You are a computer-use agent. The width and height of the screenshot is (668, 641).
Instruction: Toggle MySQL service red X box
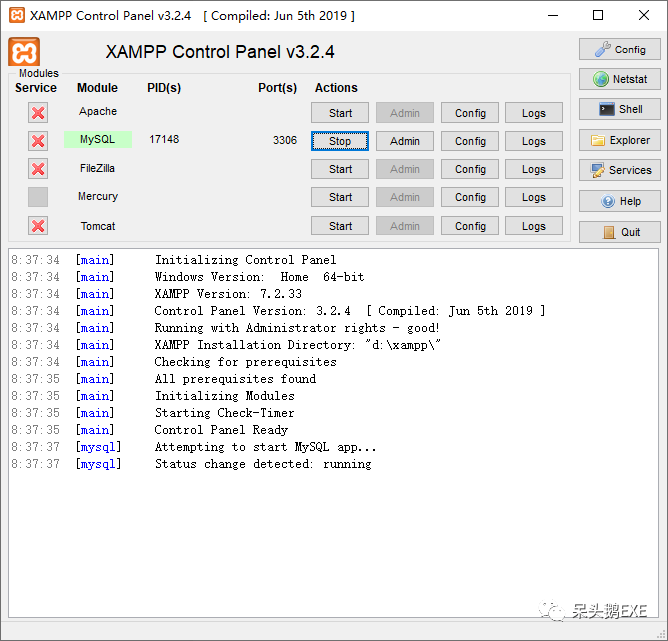tap(38, 141)
